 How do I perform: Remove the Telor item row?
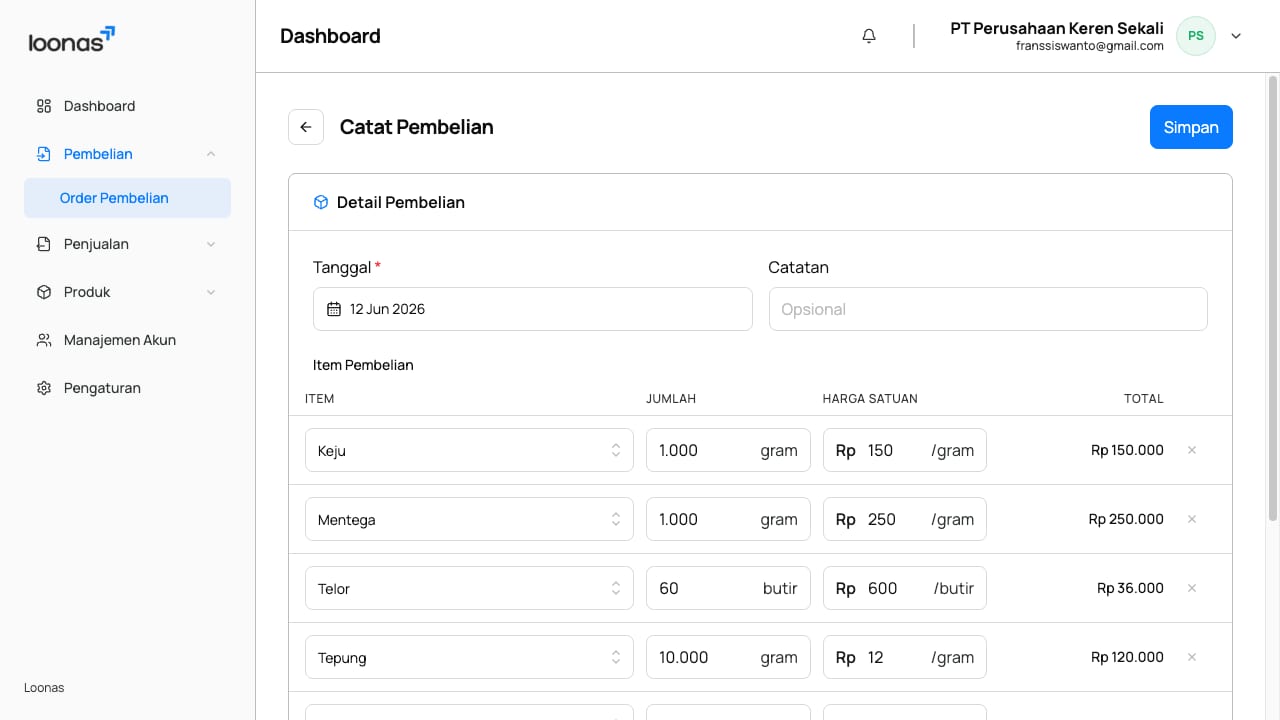[x=1192, y=588]
